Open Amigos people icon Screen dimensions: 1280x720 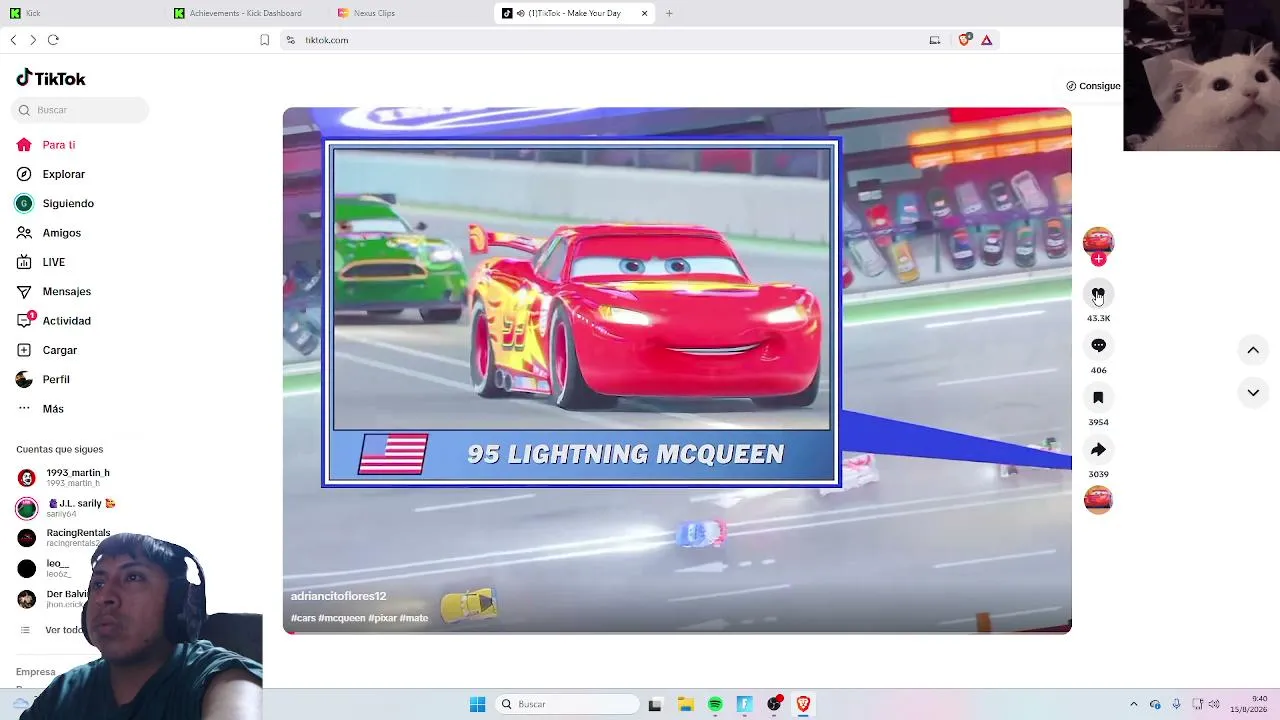tap(24, 233)
